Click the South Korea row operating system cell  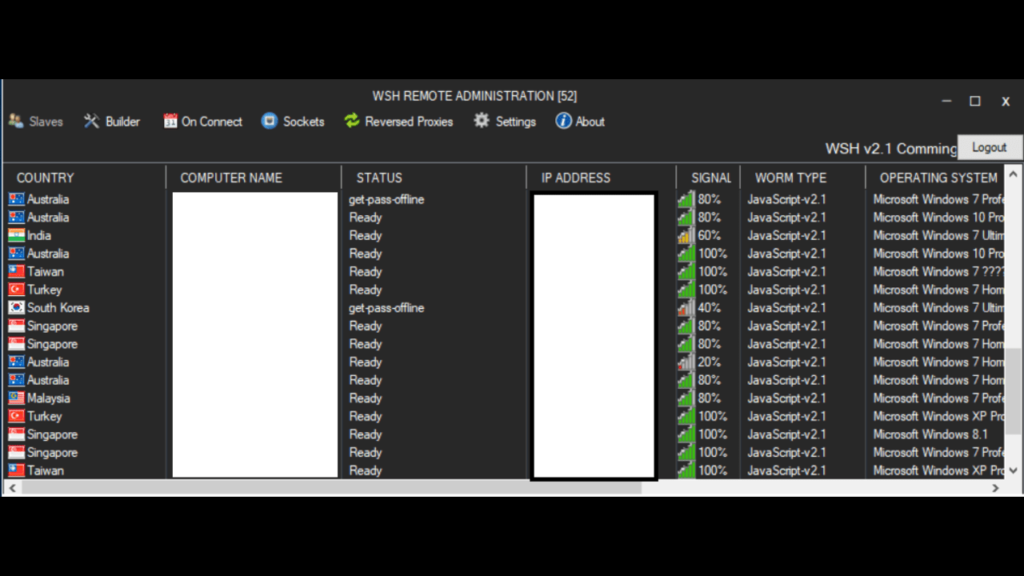coord(938,308)
